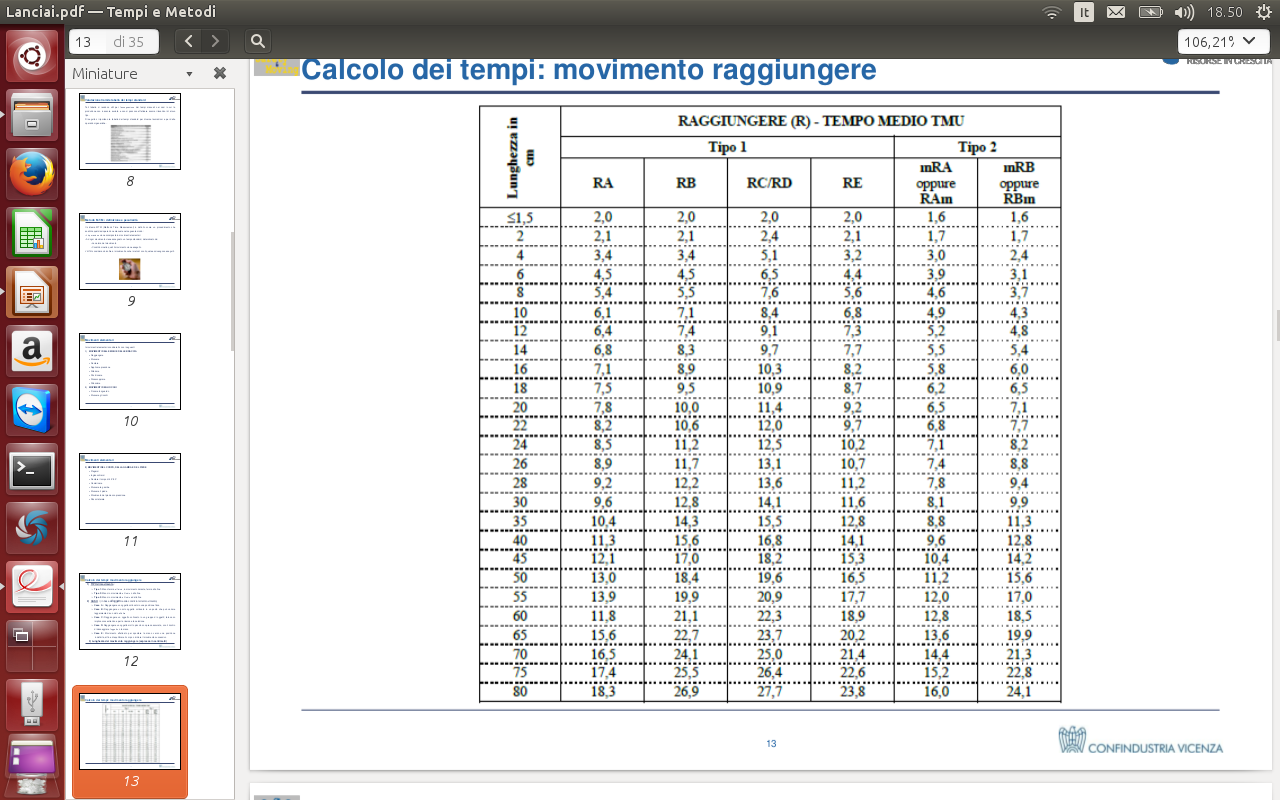Open the clock showing 18.50

1225,12
